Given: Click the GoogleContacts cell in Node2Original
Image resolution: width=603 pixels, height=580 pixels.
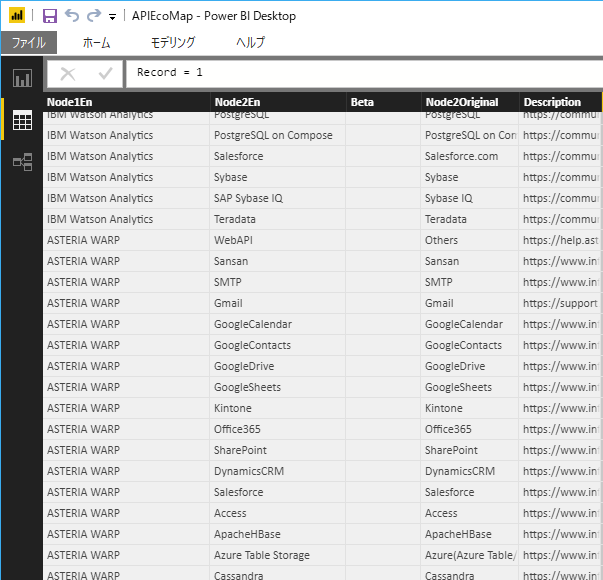Looking at the screenshot, I should pos(470,345).
